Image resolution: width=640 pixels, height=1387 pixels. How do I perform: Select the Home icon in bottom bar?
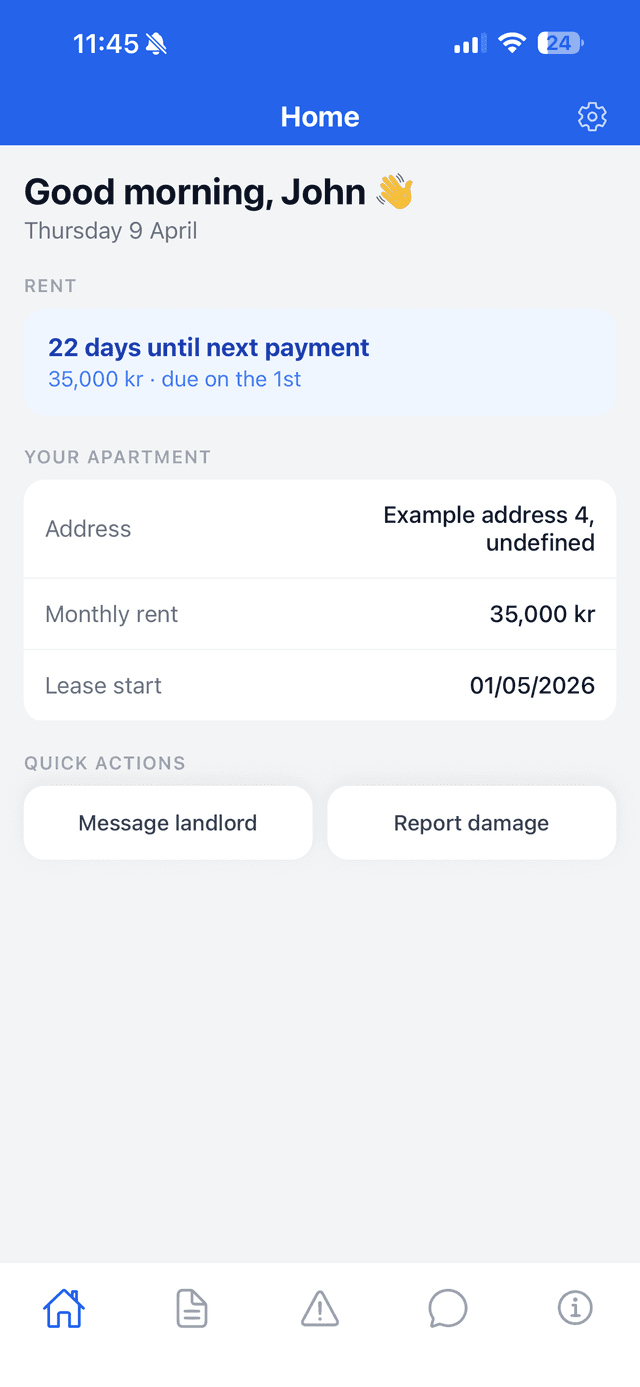pyautogui.click(x=64, y=1308)
